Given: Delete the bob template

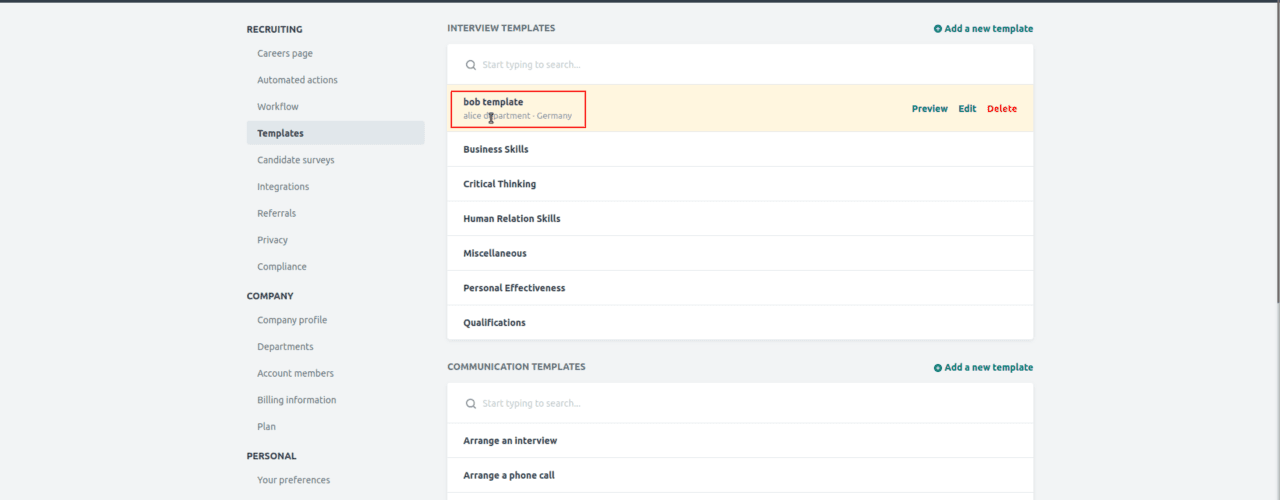Looking at the screenshot, I should point(1002,109).
